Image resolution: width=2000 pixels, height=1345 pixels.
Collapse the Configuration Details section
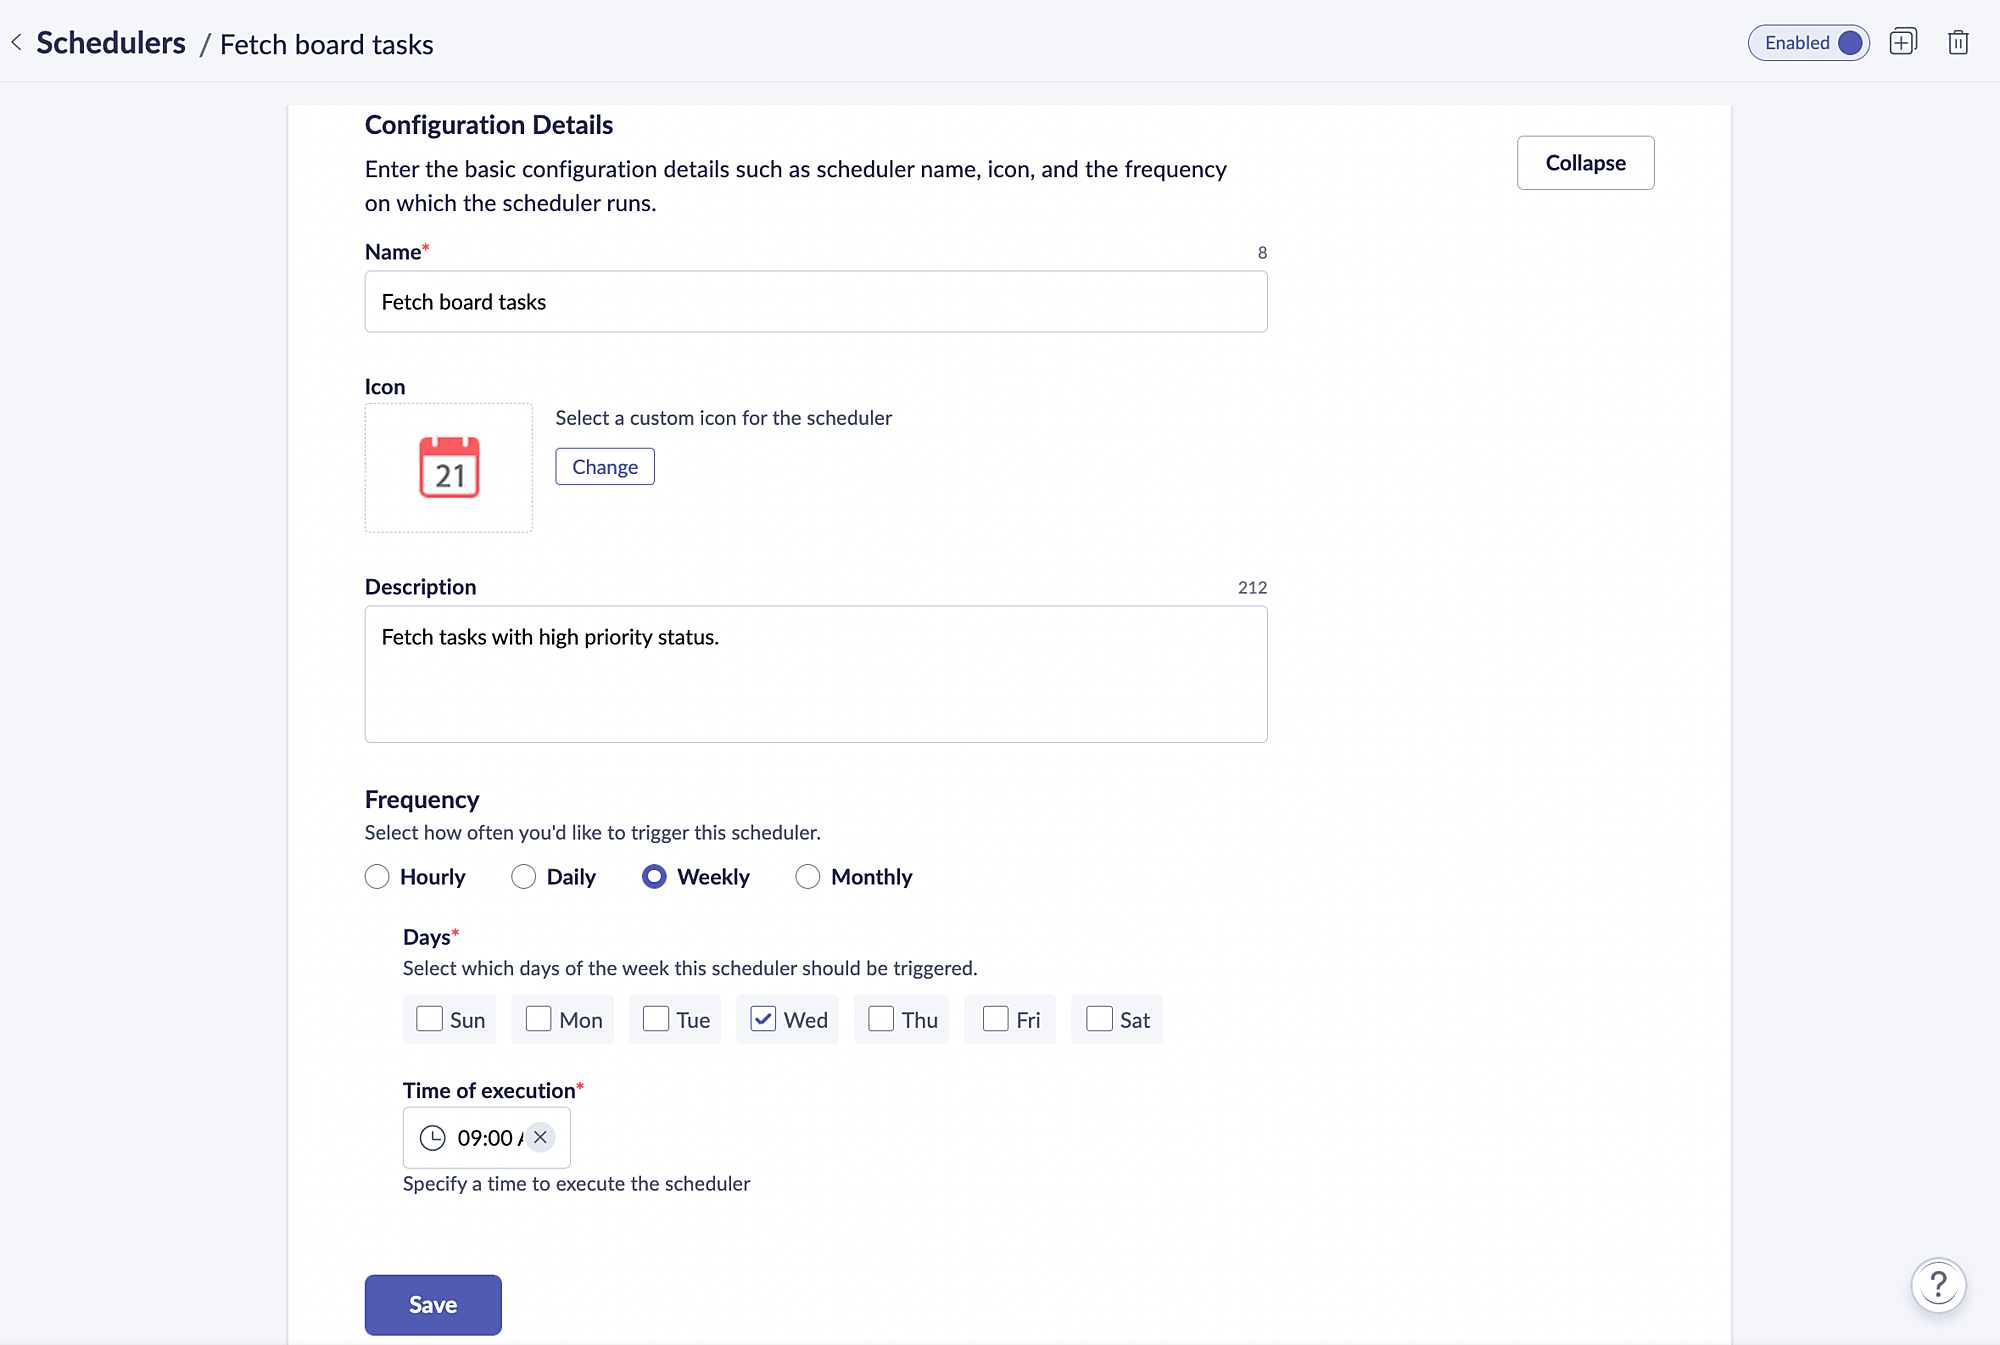click(x=1585, y=163)
